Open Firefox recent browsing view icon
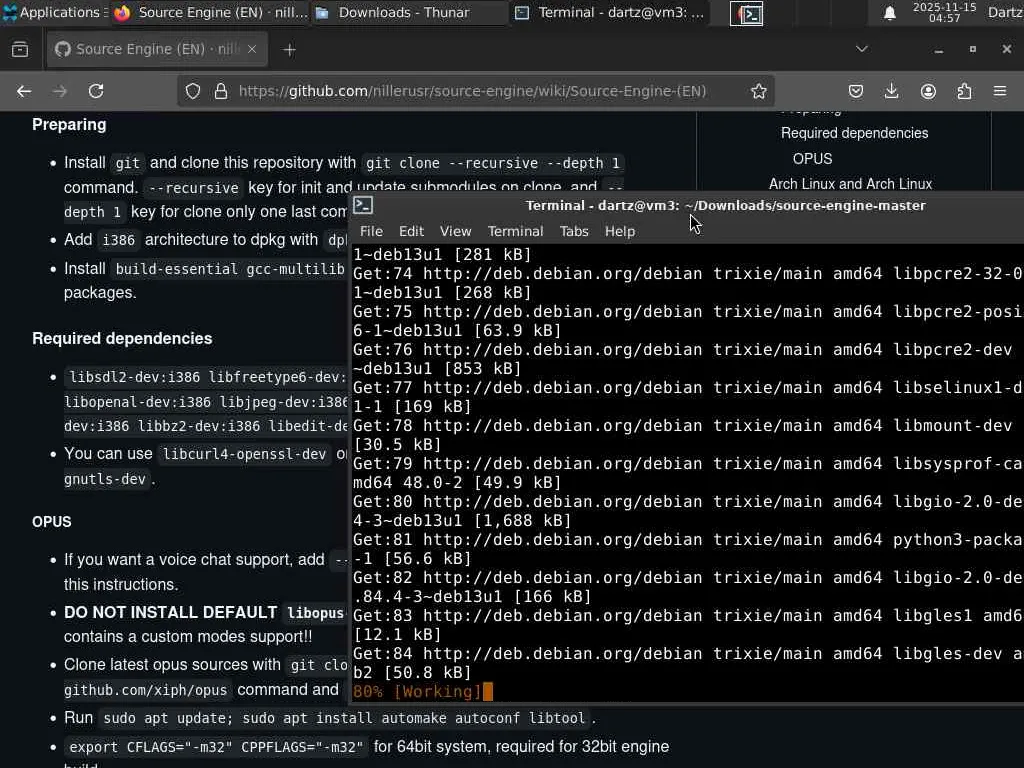The image size is (1024, 768). tap(20, 50)
